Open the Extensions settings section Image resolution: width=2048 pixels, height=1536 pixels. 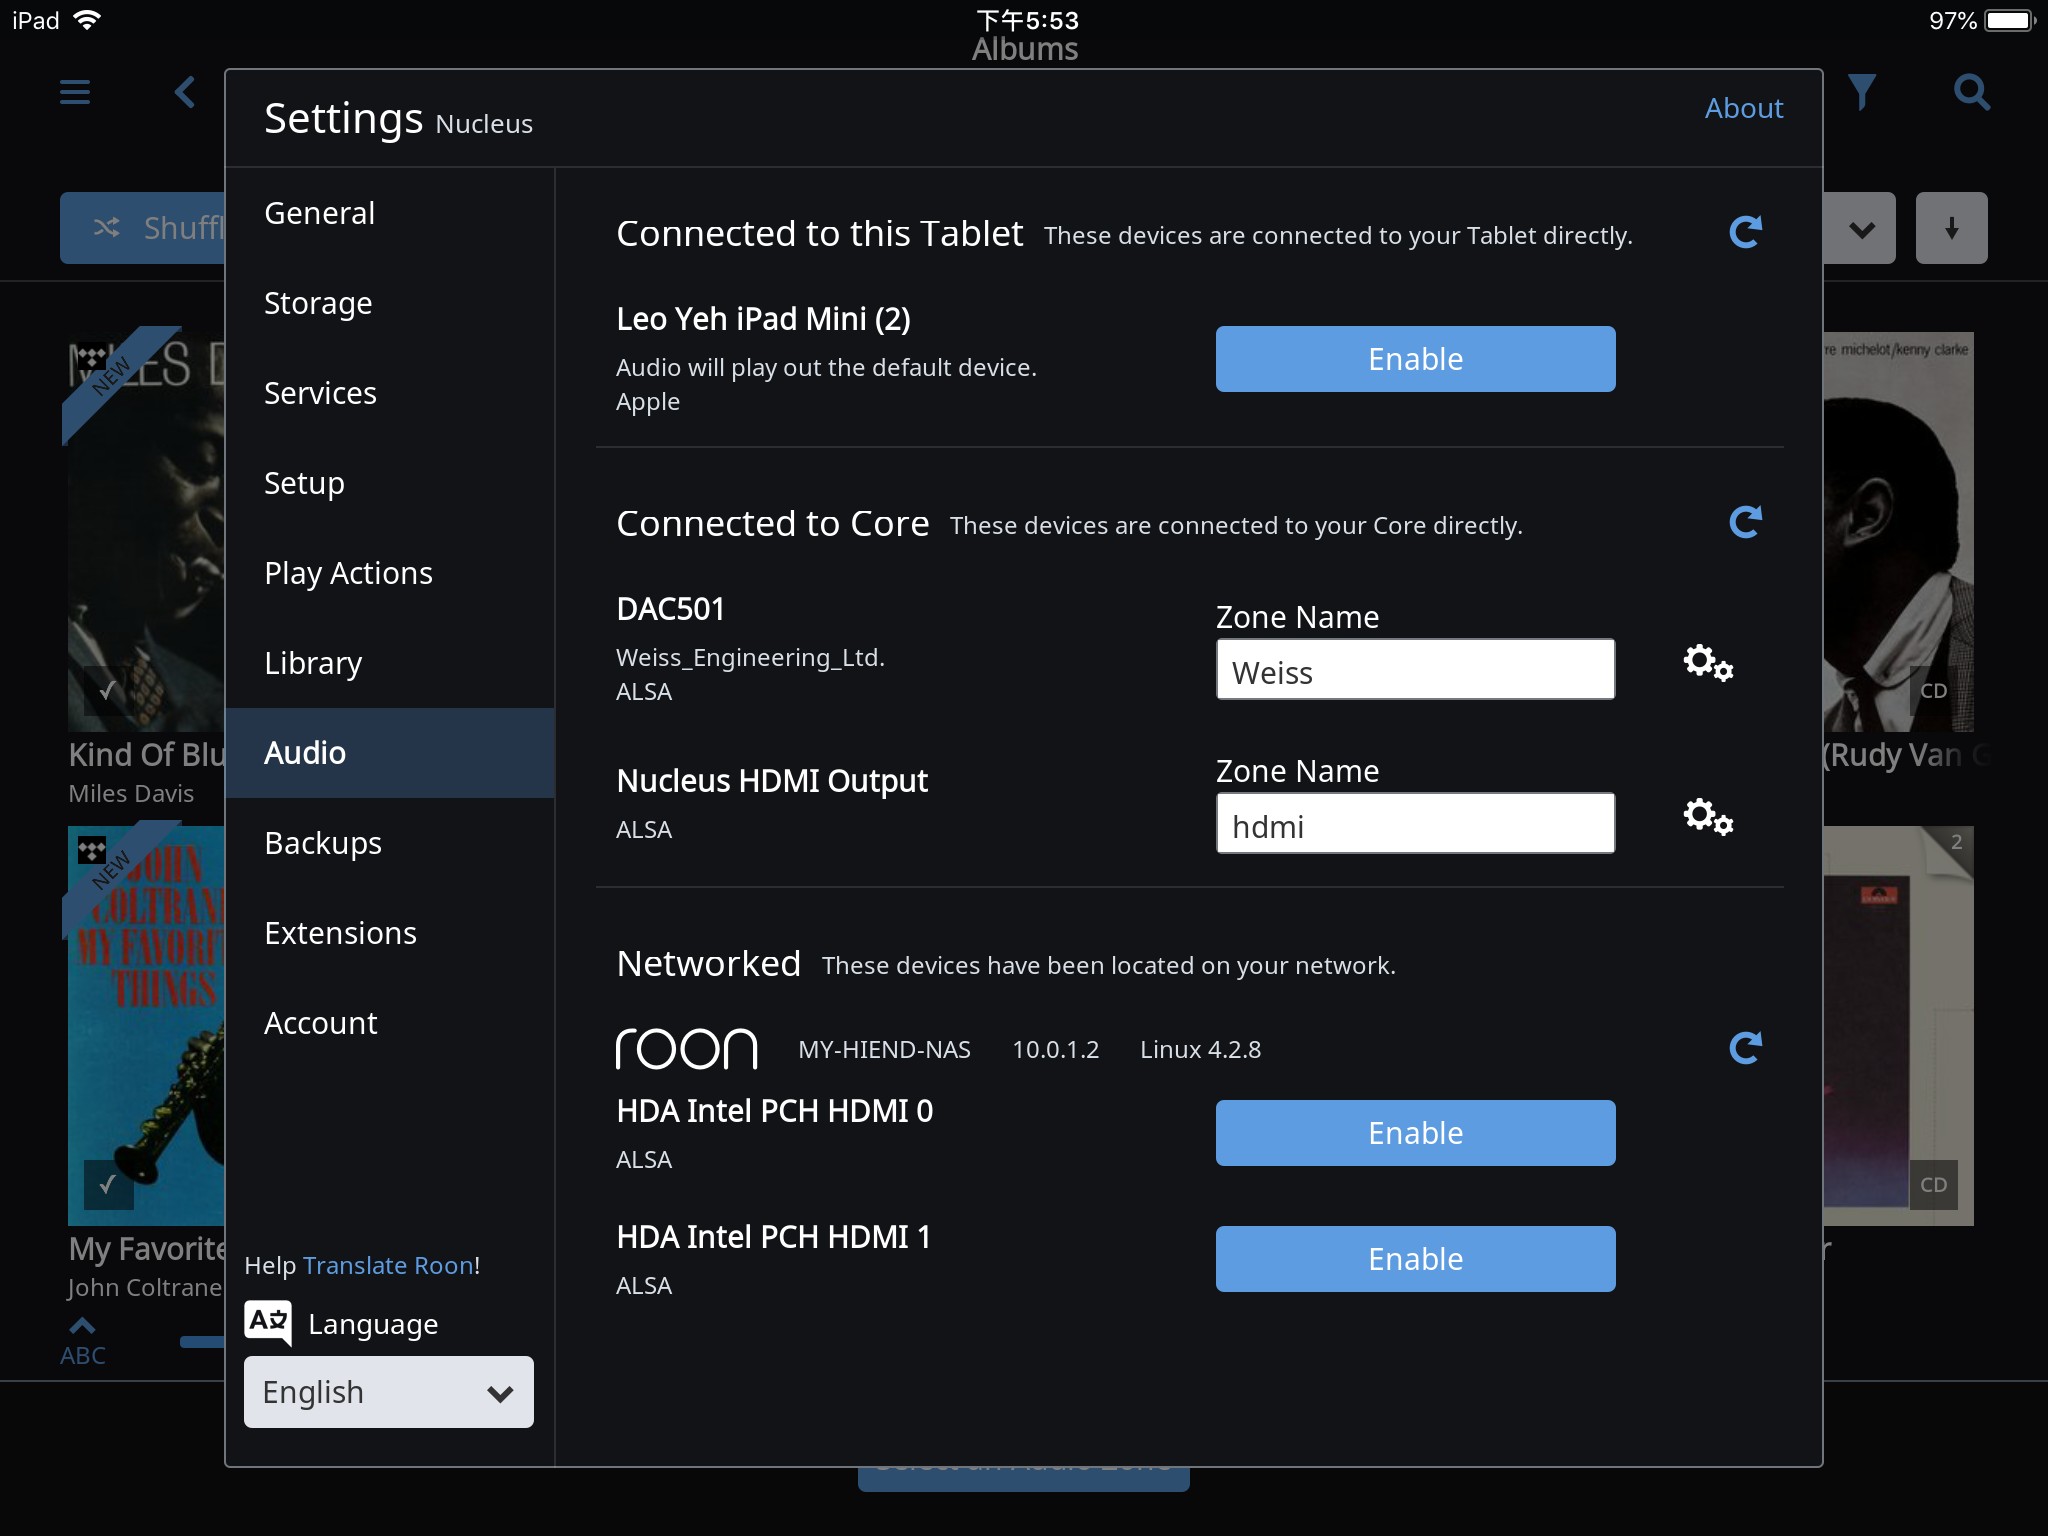[x=390, y=933]
